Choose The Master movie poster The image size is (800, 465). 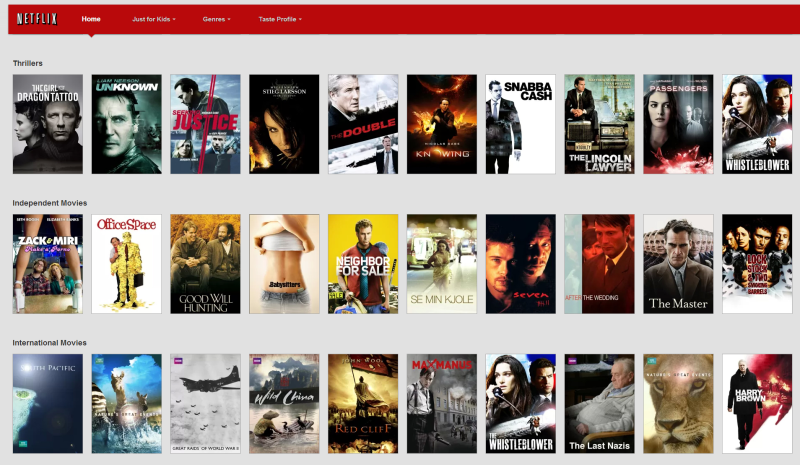679,264
